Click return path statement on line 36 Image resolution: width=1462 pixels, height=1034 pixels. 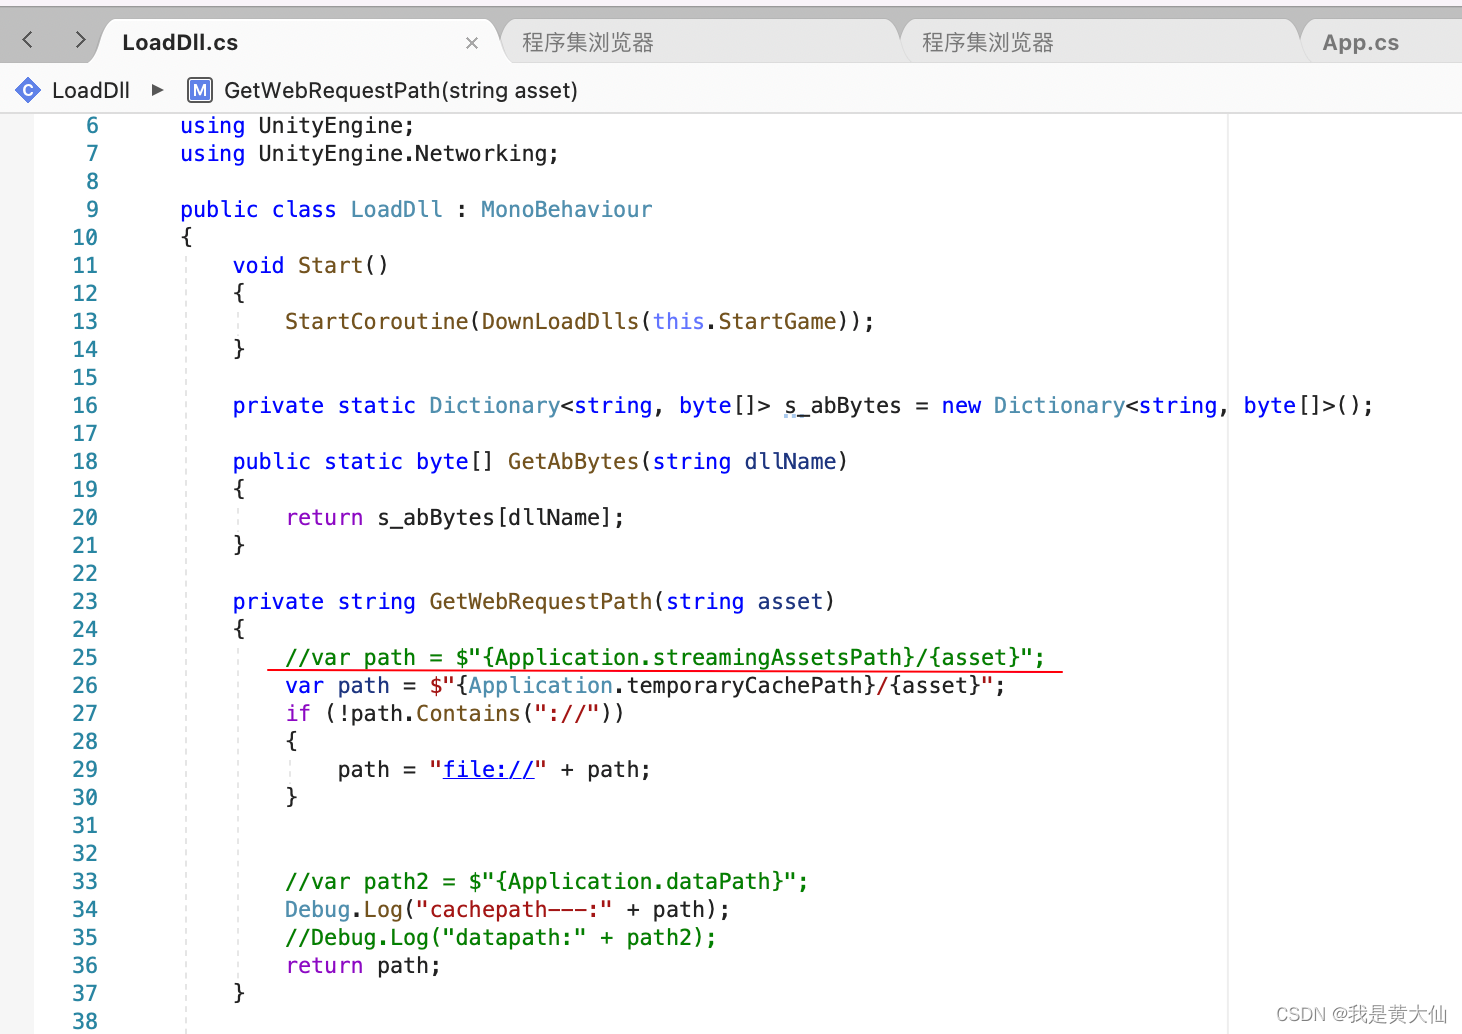(x=363, y=965)
